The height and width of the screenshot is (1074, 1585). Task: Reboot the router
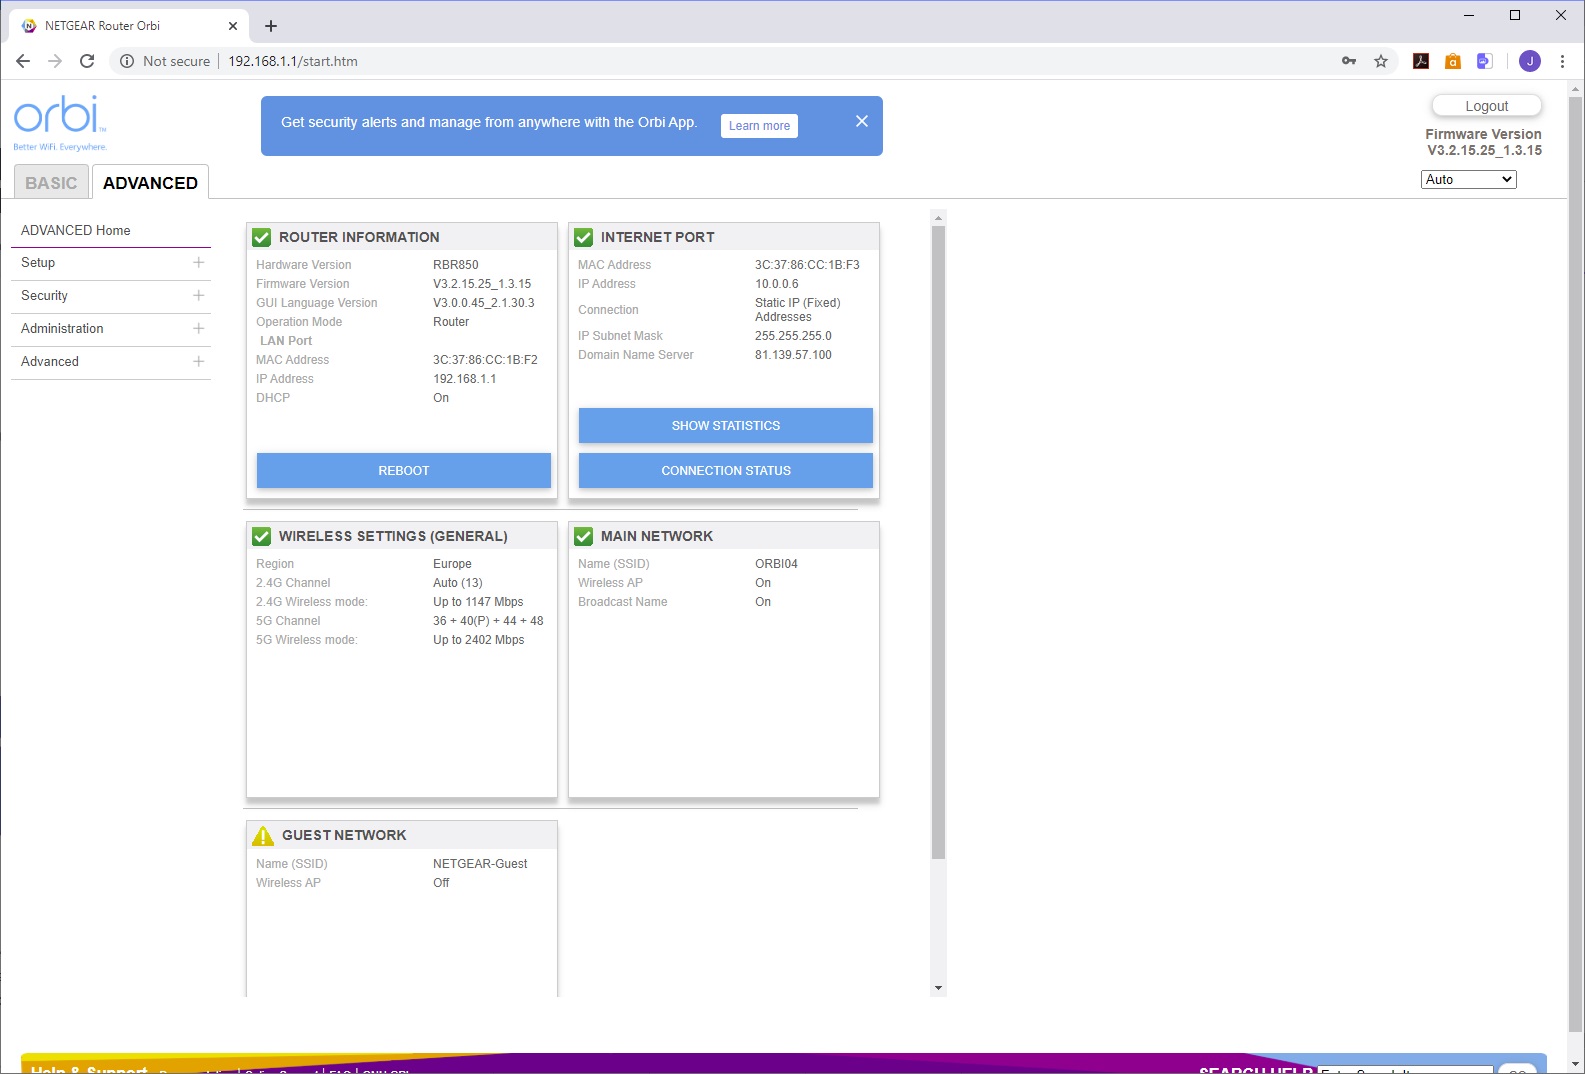point(404,471)
